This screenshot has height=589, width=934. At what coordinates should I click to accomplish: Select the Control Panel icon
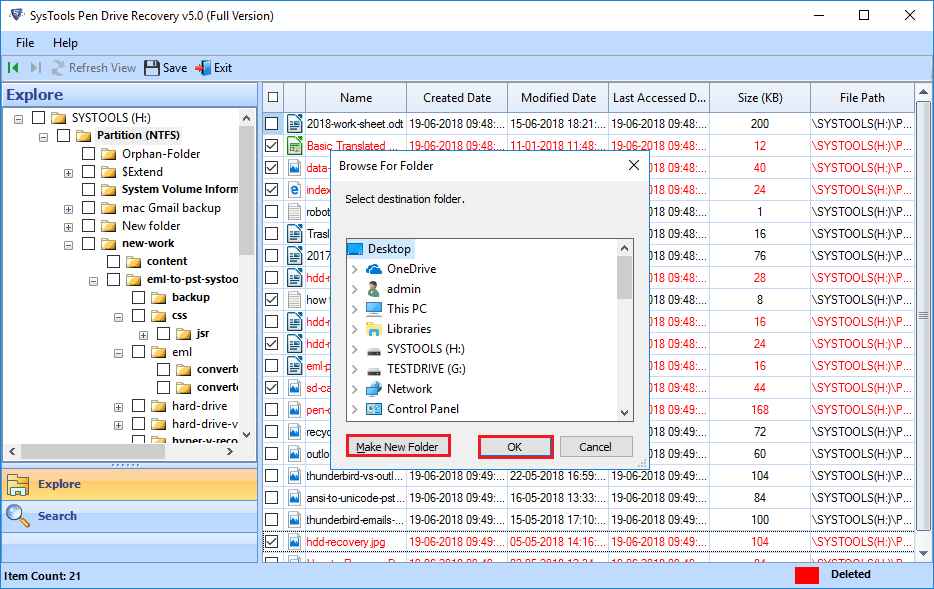(x=373, y=409)
